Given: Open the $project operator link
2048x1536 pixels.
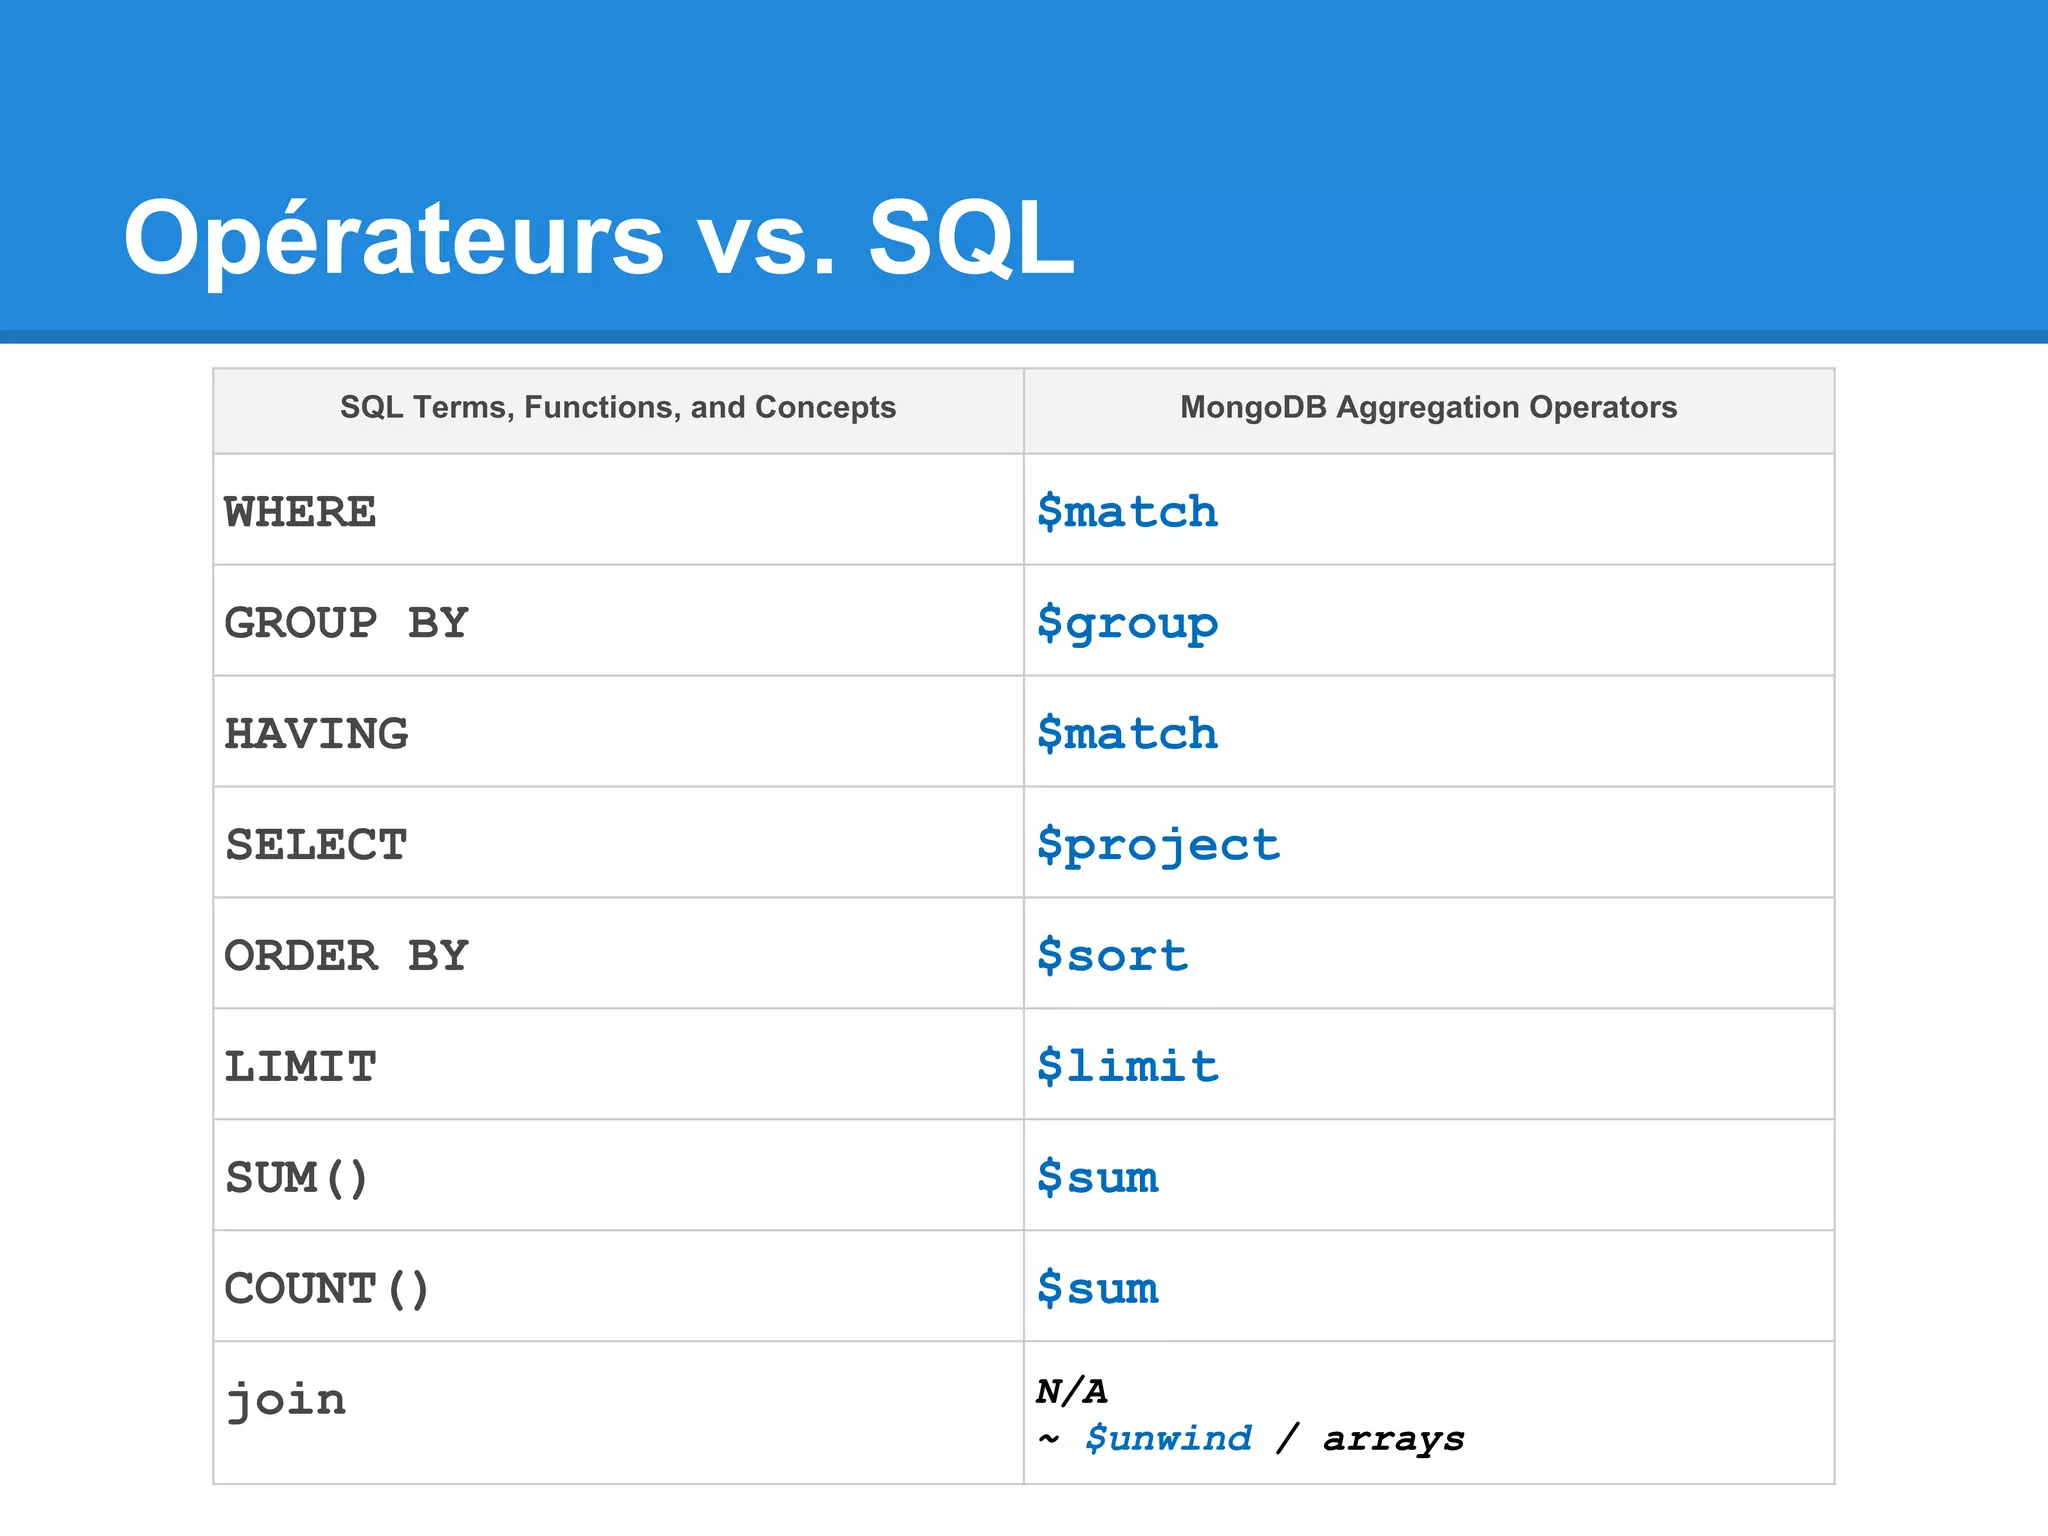Looking at the screenshot, I should point(1158,845).
